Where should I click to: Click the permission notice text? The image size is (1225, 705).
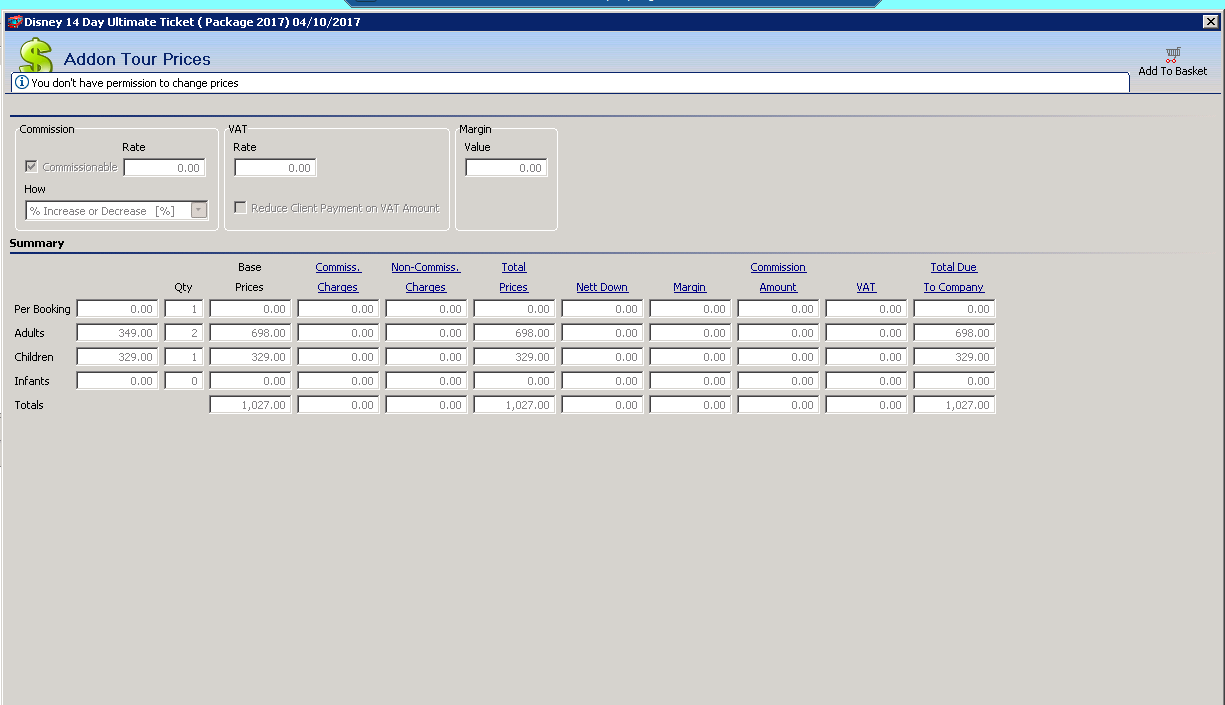click(x=135, y=83)
